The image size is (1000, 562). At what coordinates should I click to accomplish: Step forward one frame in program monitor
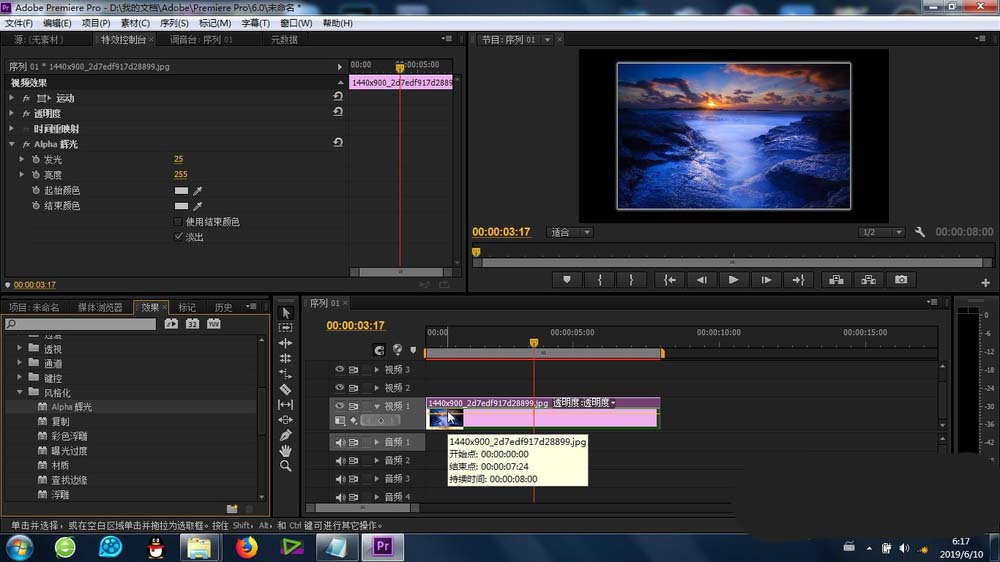[766, 279]
